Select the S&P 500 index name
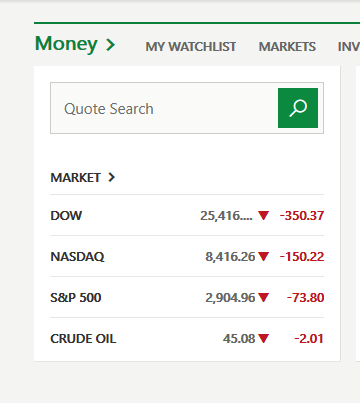 pyautogui.click(x=76, y=298)
